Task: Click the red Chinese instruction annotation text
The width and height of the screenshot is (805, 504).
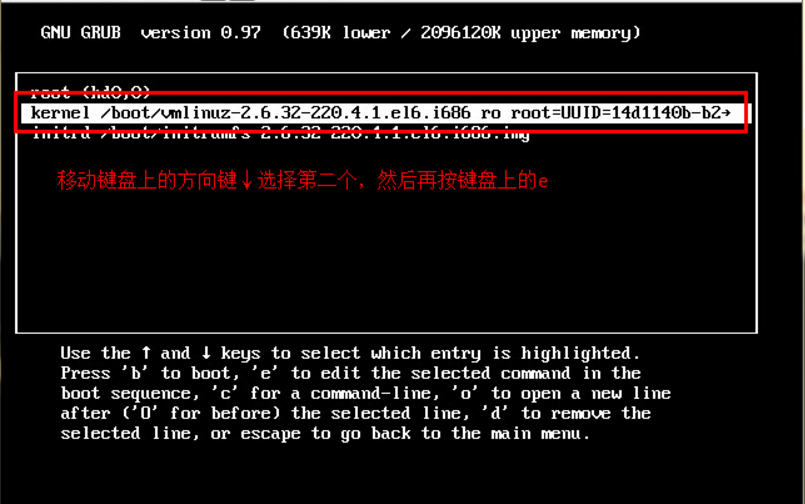Action: click(x=302, y=181)
